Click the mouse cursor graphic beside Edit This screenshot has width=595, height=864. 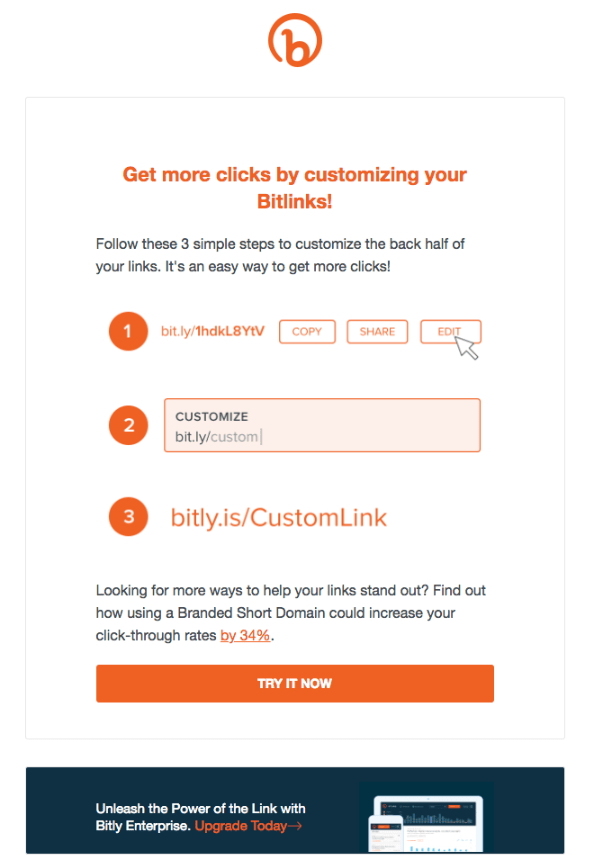coord(466,345)
